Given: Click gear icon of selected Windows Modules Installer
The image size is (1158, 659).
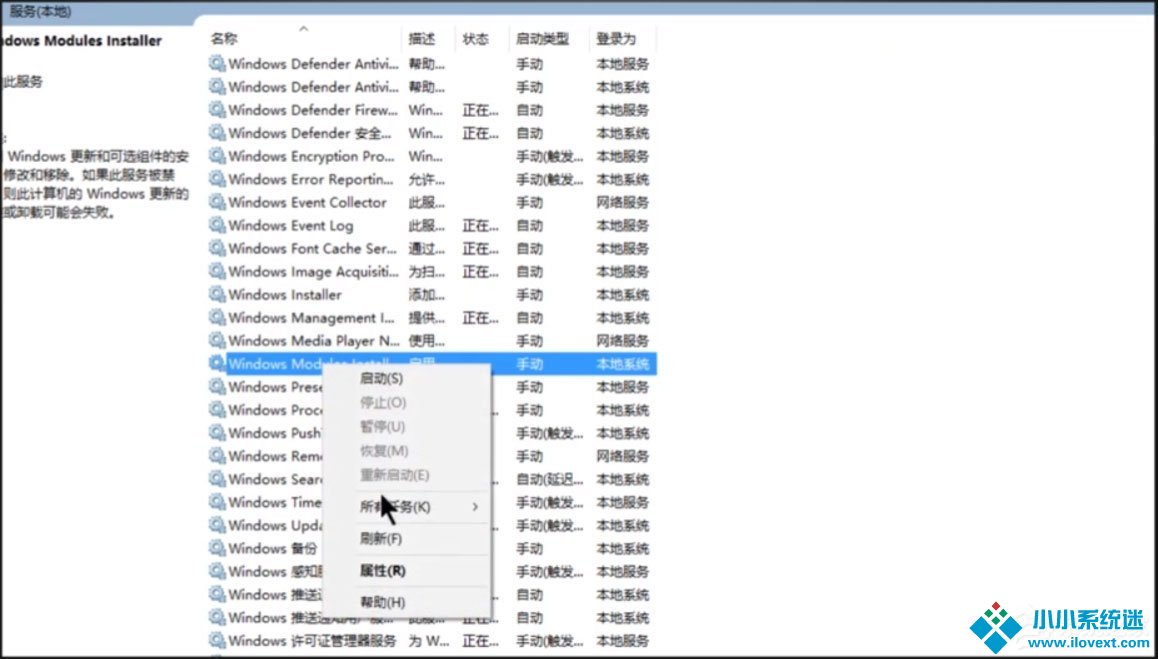Looking at the screenshot, I should [x=217, y=363].
